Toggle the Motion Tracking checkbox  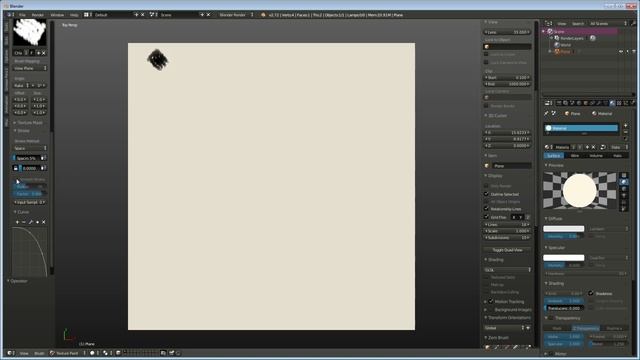491,301
